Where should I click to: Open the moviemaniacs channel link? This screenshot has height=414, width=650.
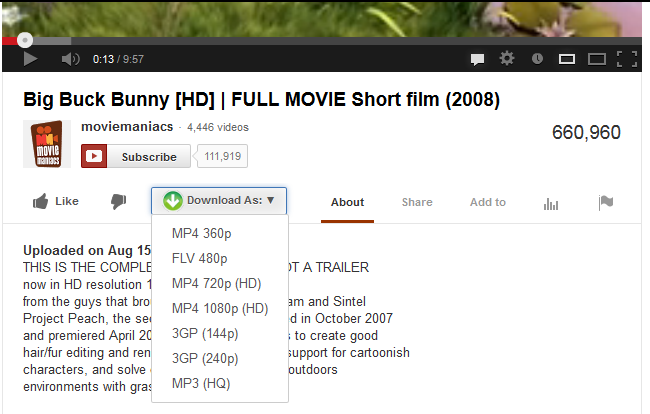click(x=127, y=126)
